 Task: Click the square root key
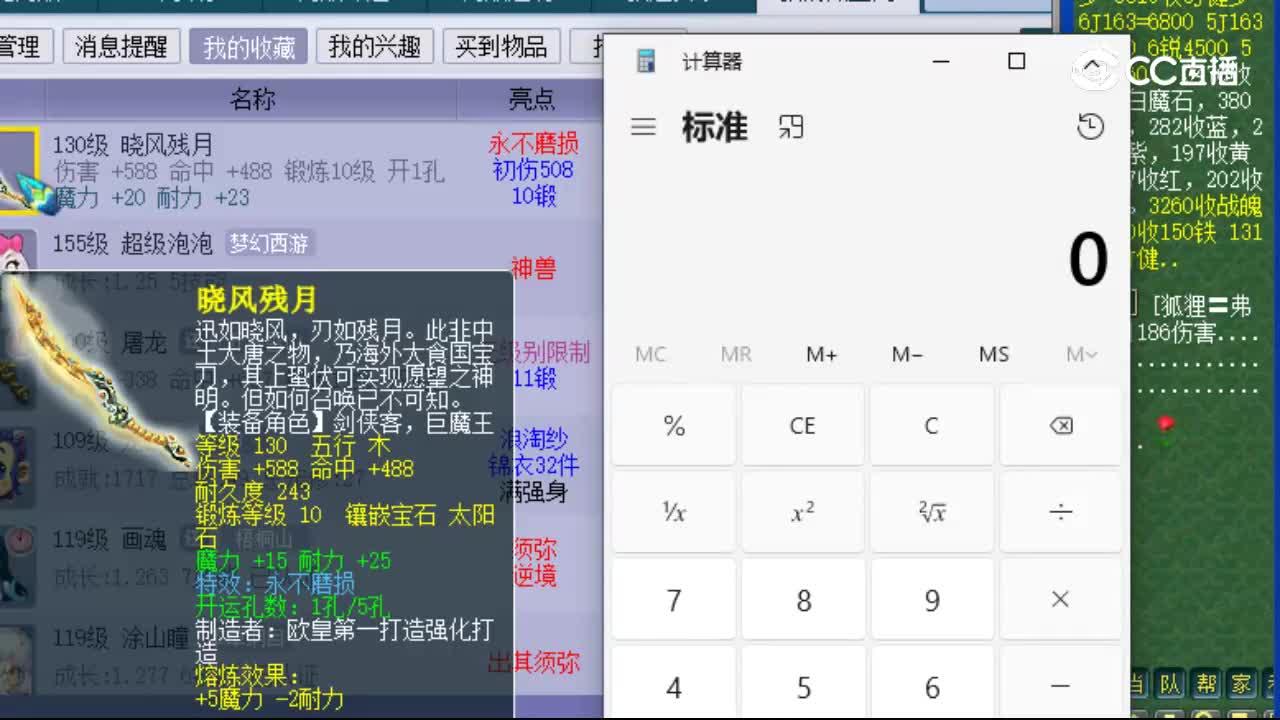click(x=931, y=513)
